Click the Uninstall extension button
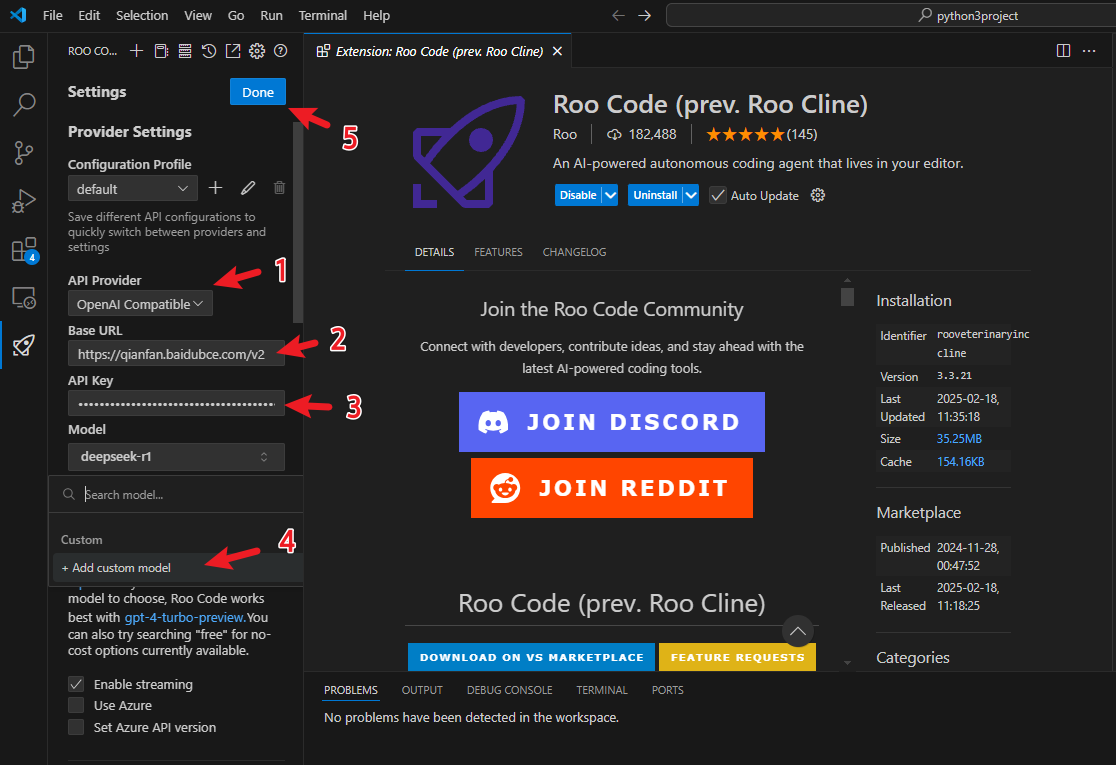The height and width of the screenshot is (765, 1116). click(x=655, y=195)
